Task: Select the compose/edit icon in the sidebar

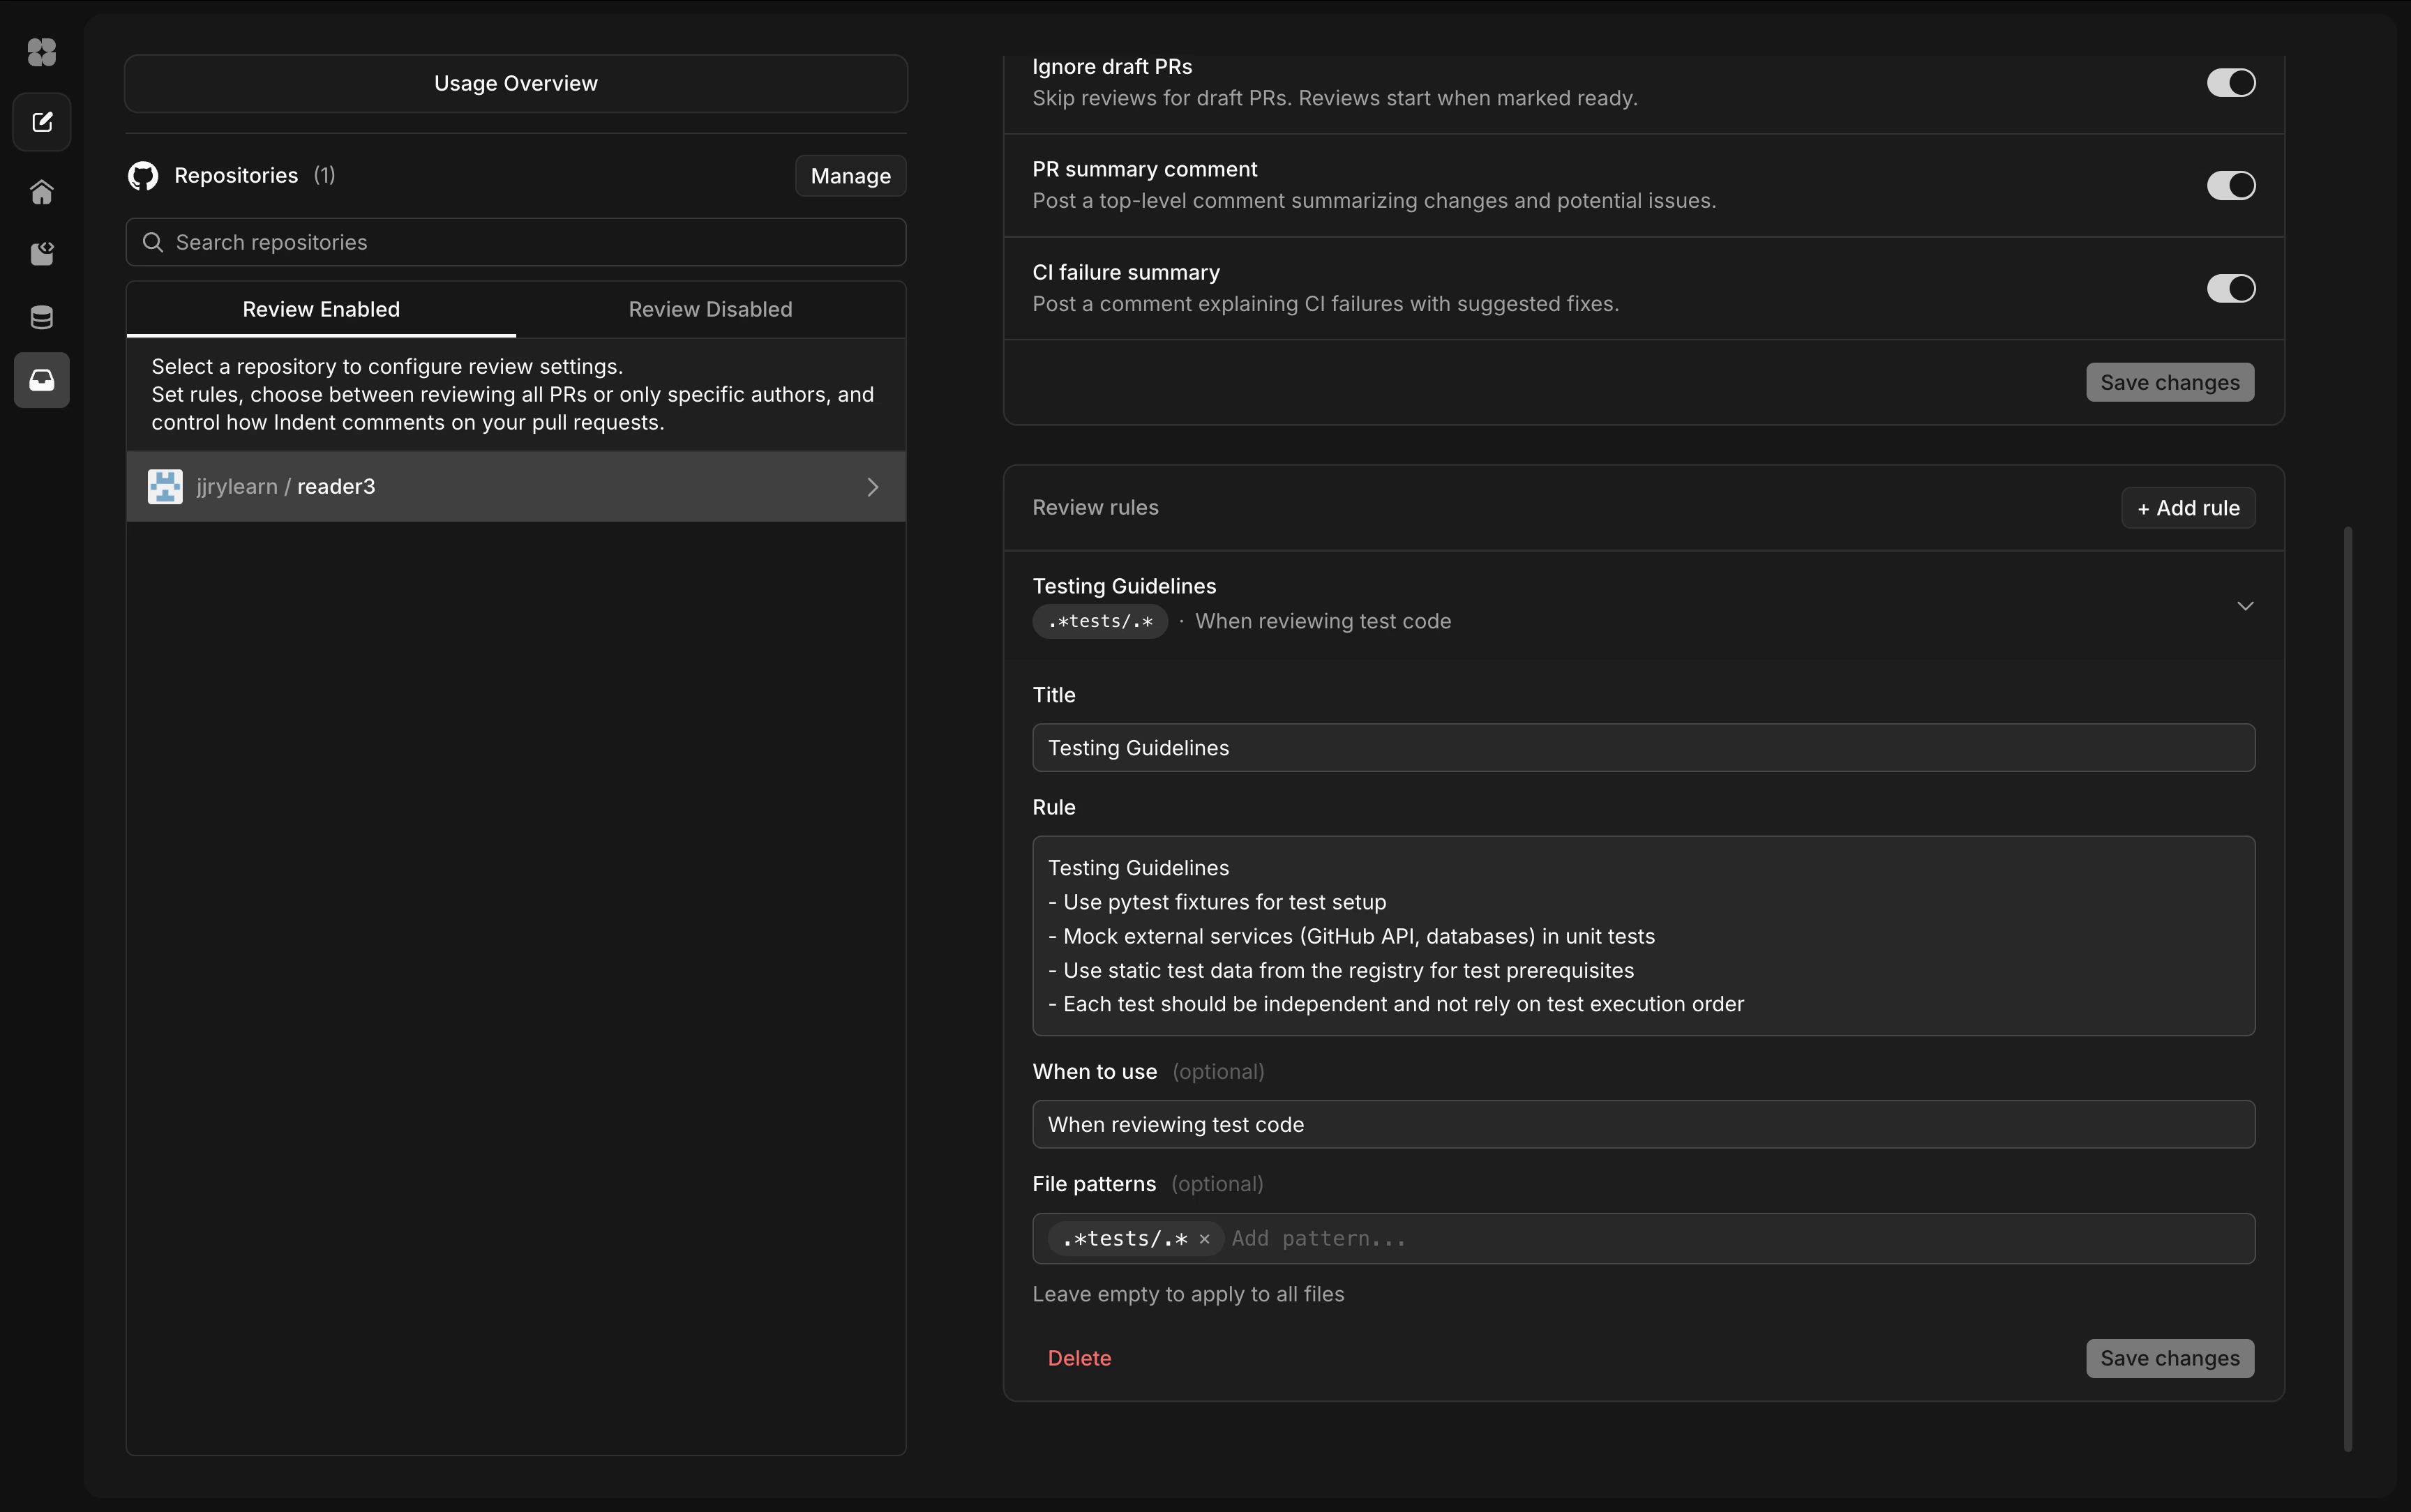Action: point(41,121)
